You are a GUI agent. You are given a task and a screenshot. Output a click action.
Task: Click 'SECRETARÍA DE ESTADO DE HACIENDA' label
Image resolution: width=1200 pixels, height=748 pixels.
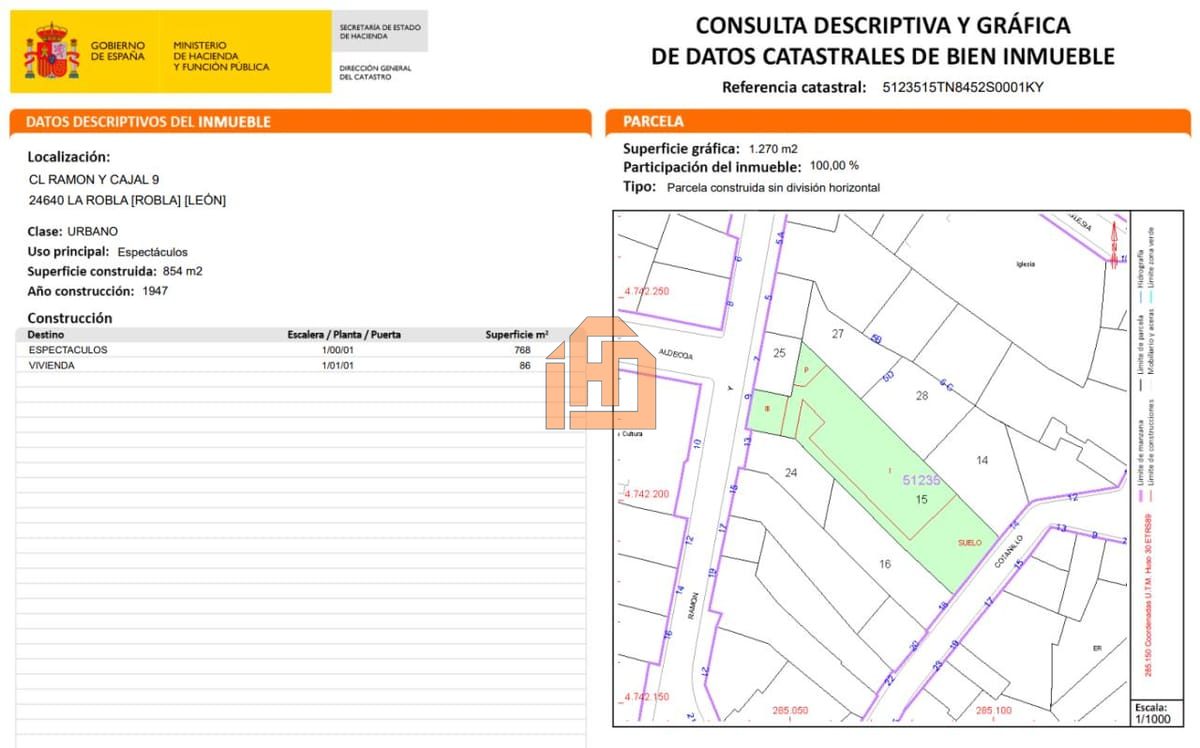(380, 31)
